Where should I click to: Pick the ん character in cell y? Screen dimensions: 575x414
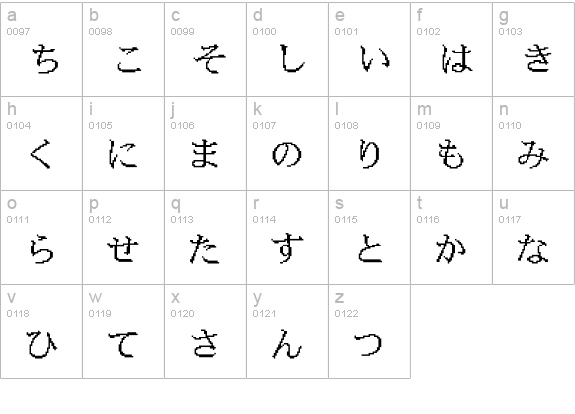287,343
